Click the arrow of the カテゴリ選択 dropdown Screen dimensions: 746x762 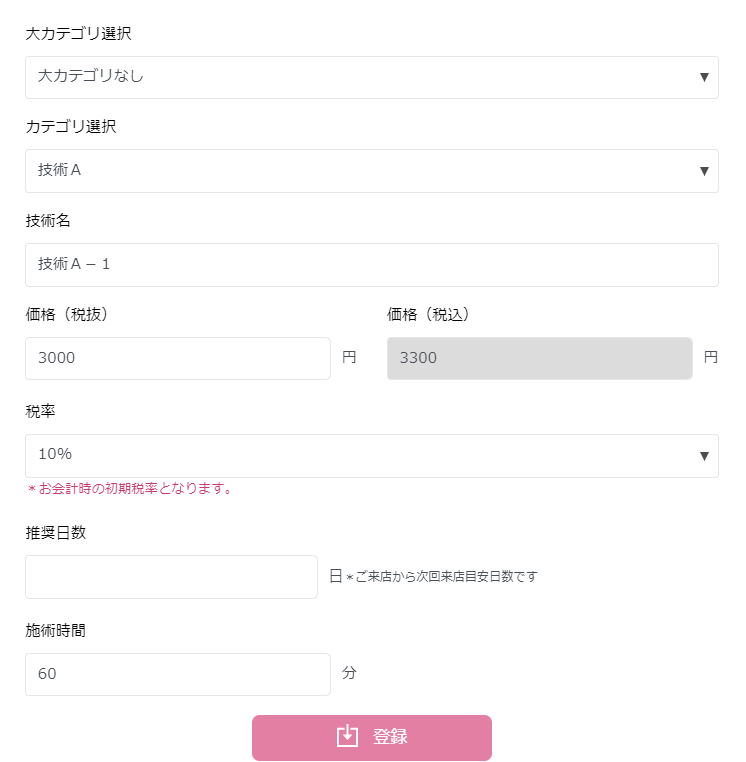click(x=704, y=171)
